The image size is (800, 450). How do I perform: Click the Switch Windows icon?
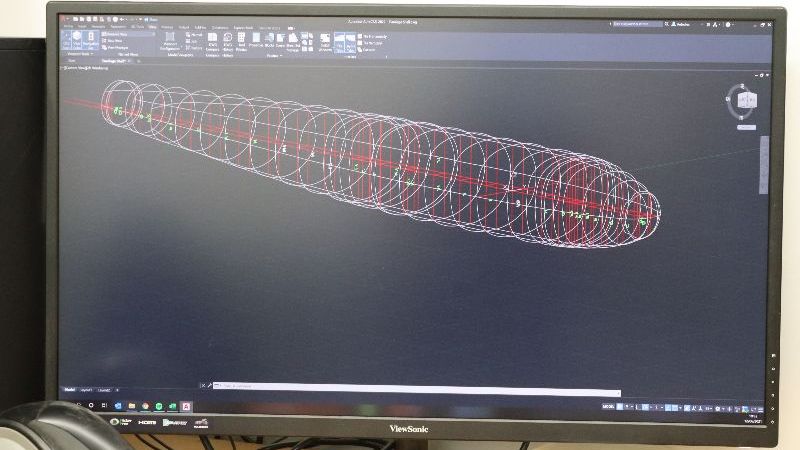click(325, 43)
